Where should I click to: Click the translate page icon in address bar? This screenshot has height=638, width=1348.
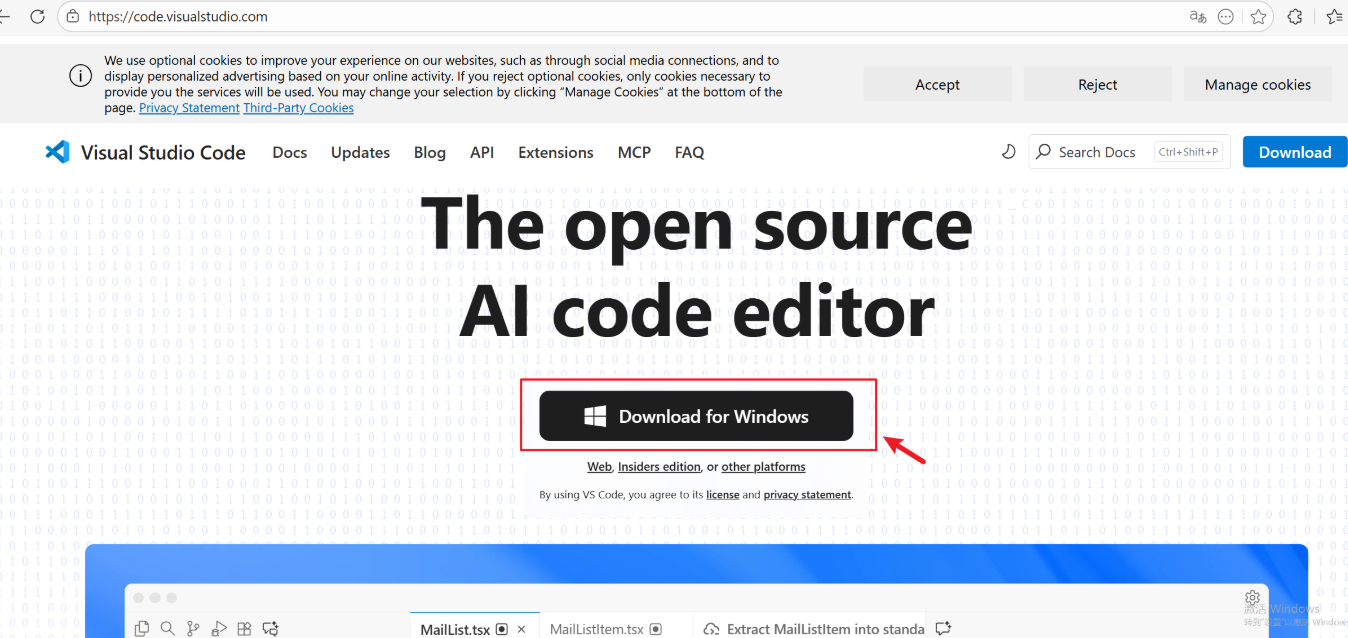(1198, 16)
